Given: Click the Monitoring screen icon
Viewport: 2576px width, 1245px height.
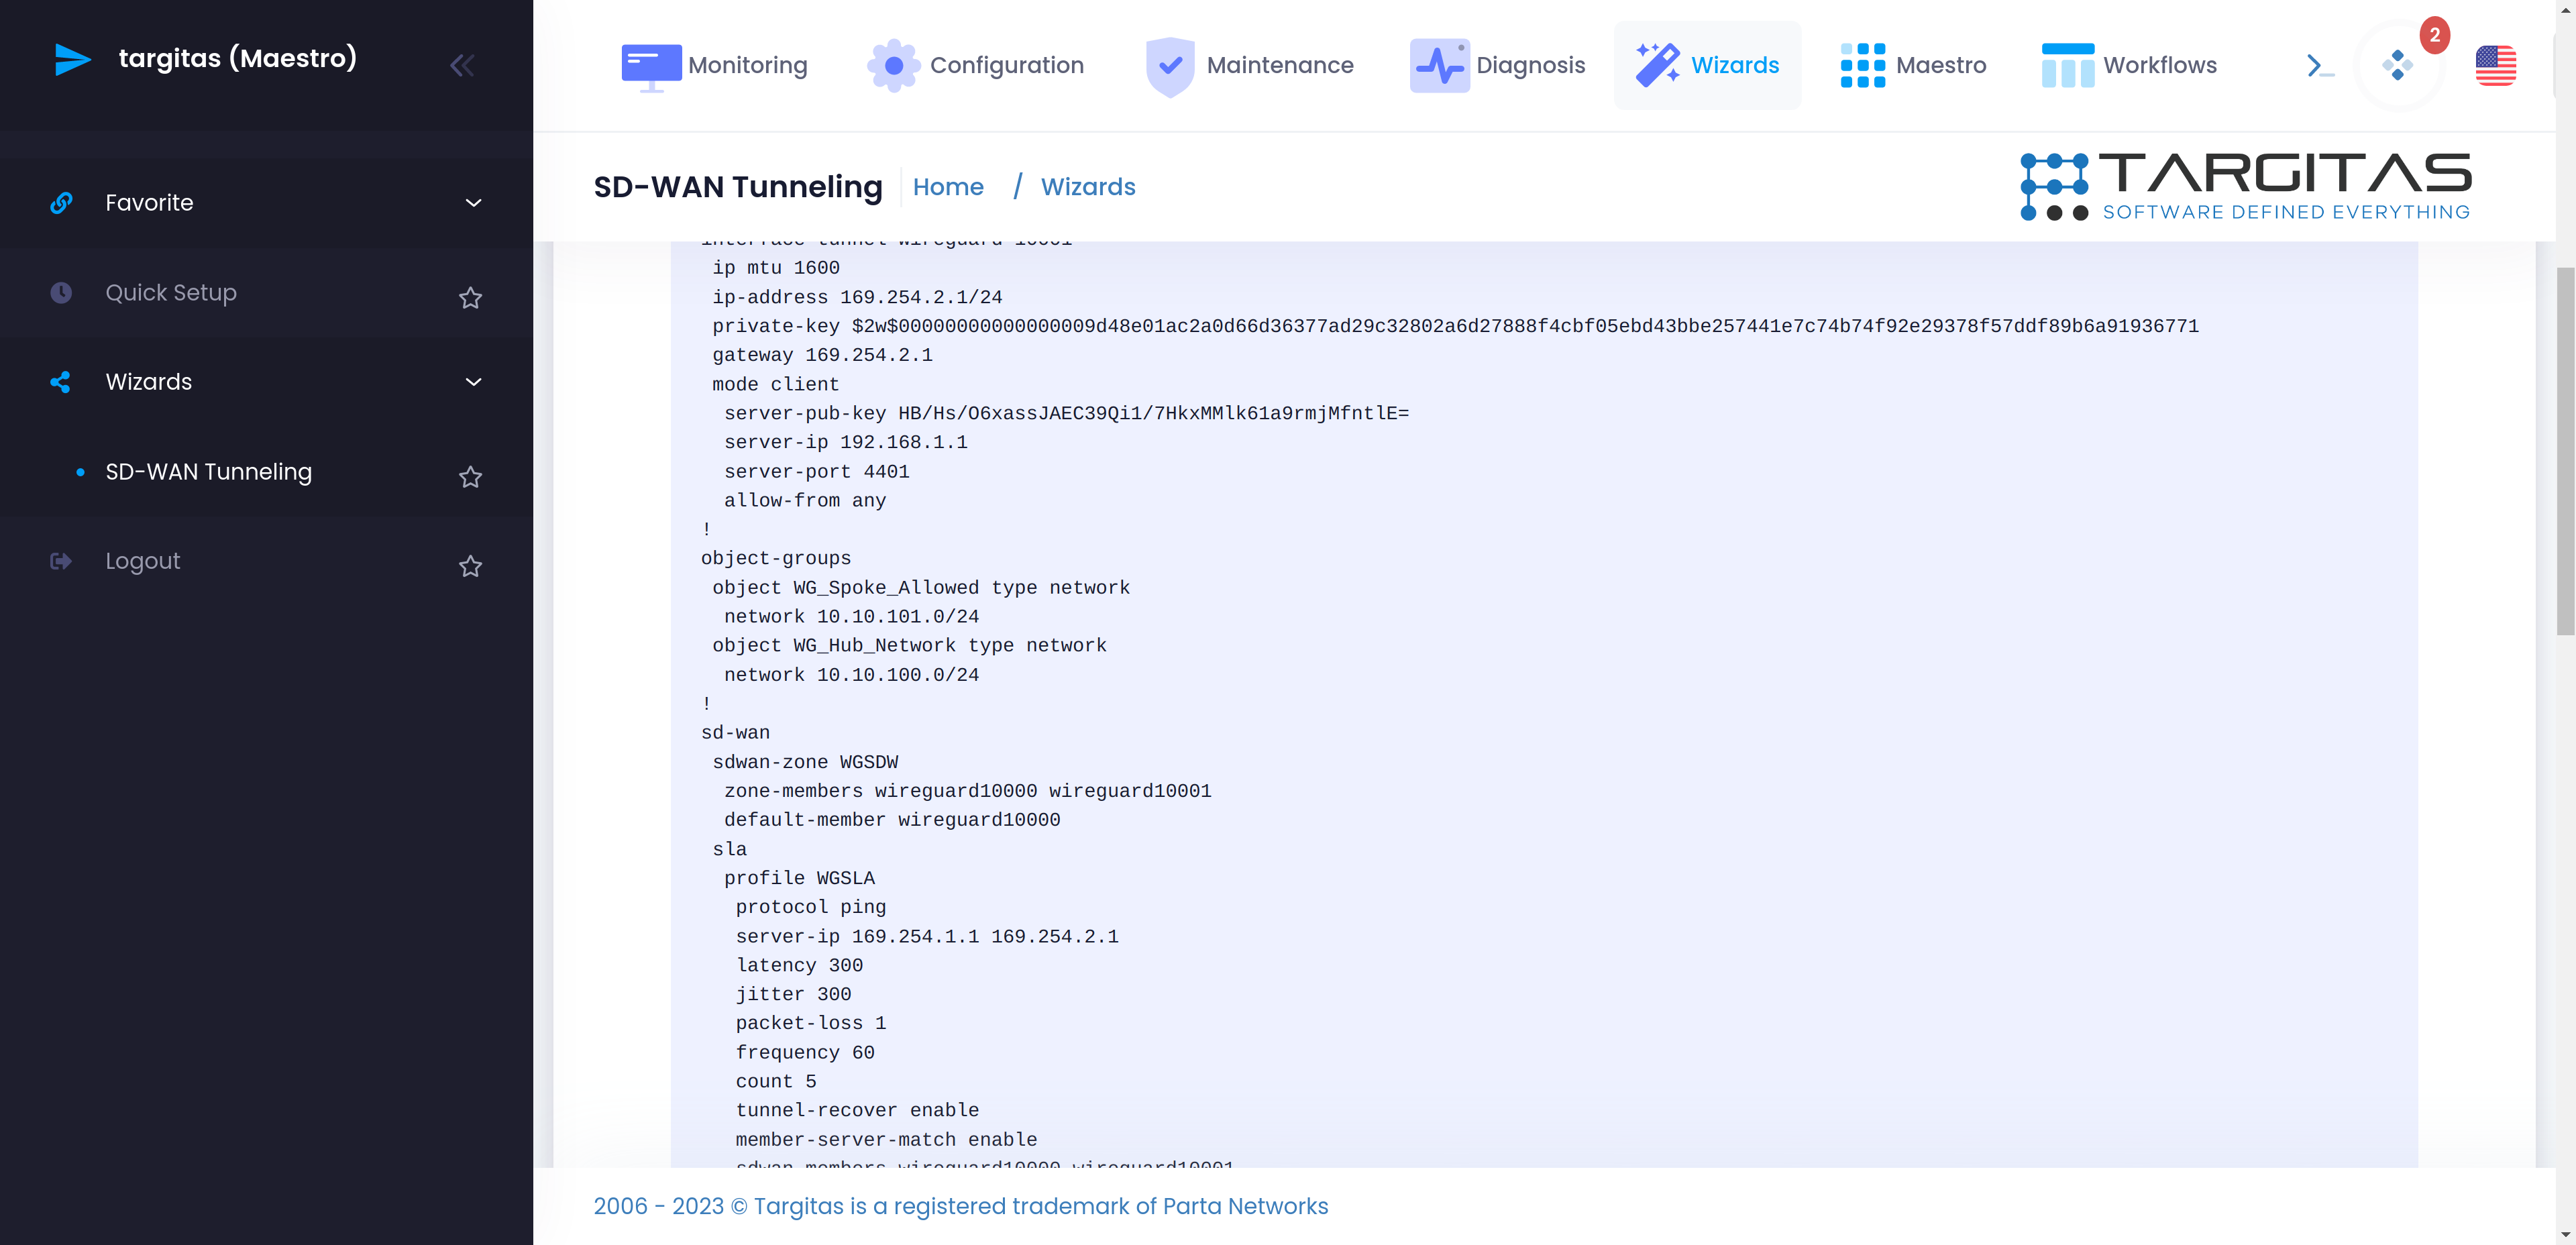Looking at the screenshot, I should pos(651,67).
